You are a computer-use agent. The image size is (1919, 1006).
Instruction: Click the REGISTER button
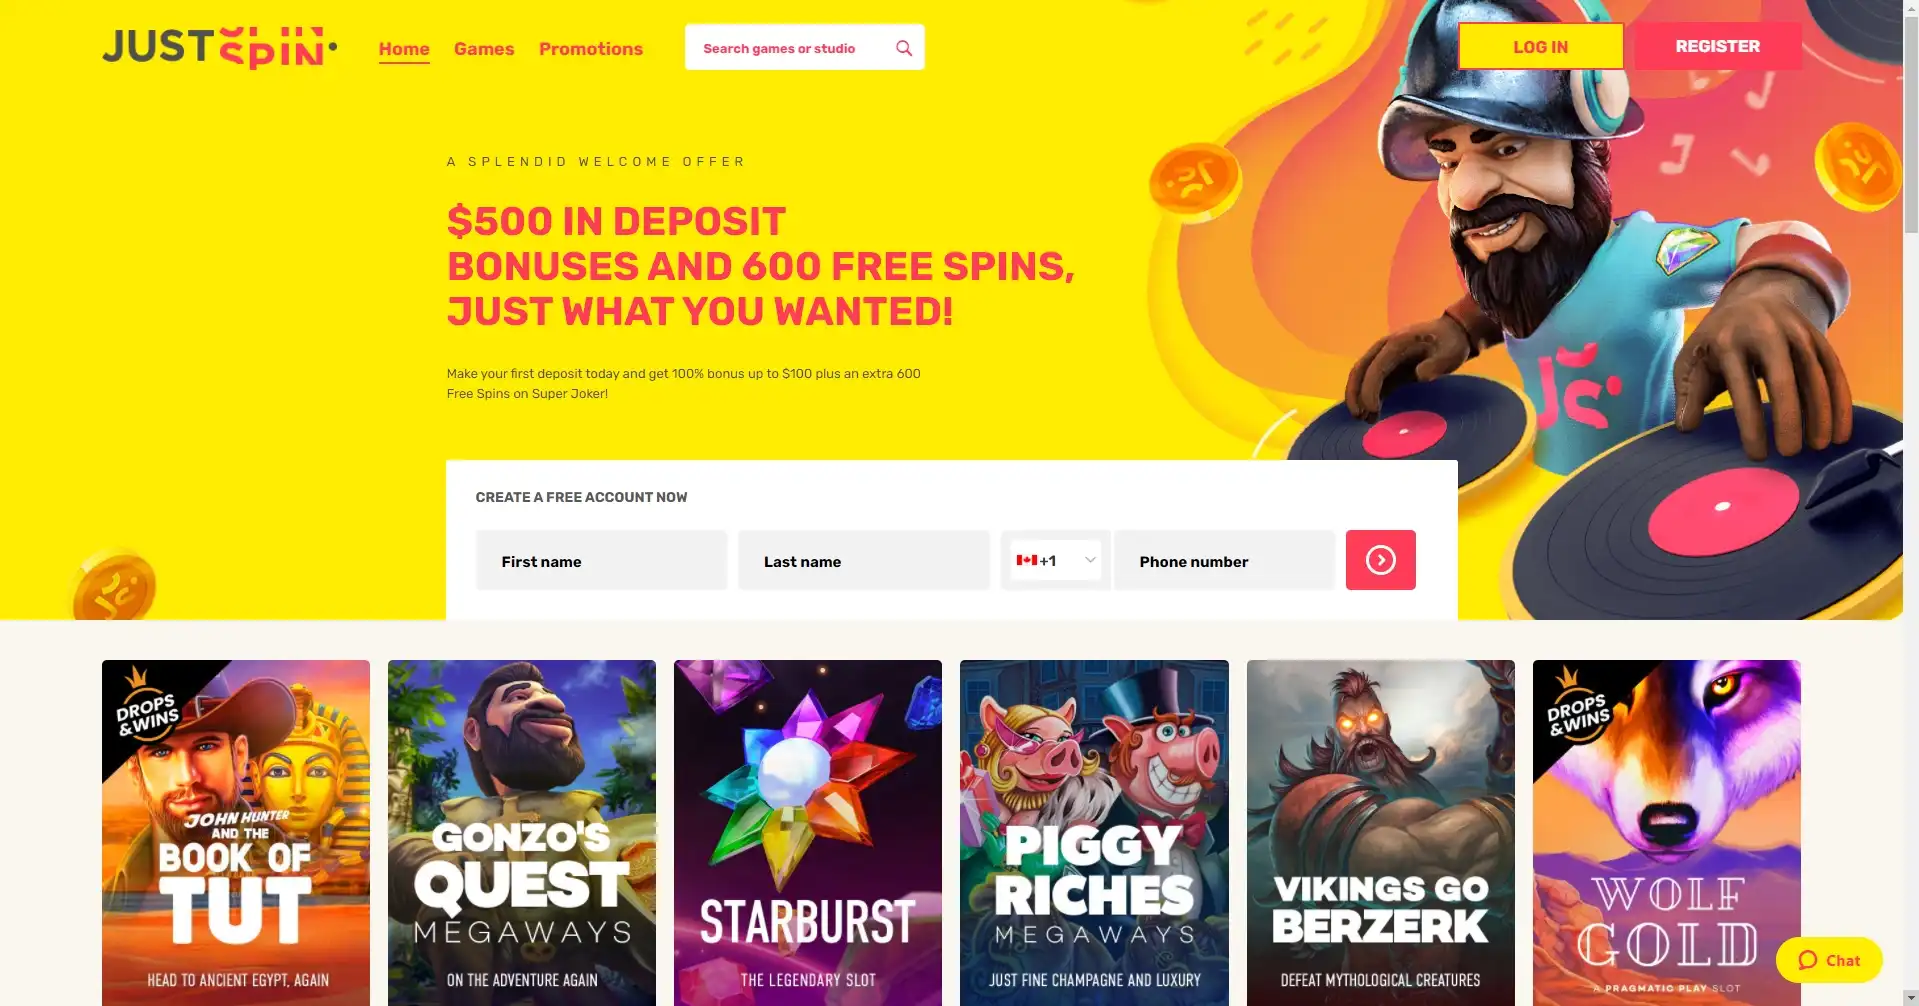click(1718, 47)
